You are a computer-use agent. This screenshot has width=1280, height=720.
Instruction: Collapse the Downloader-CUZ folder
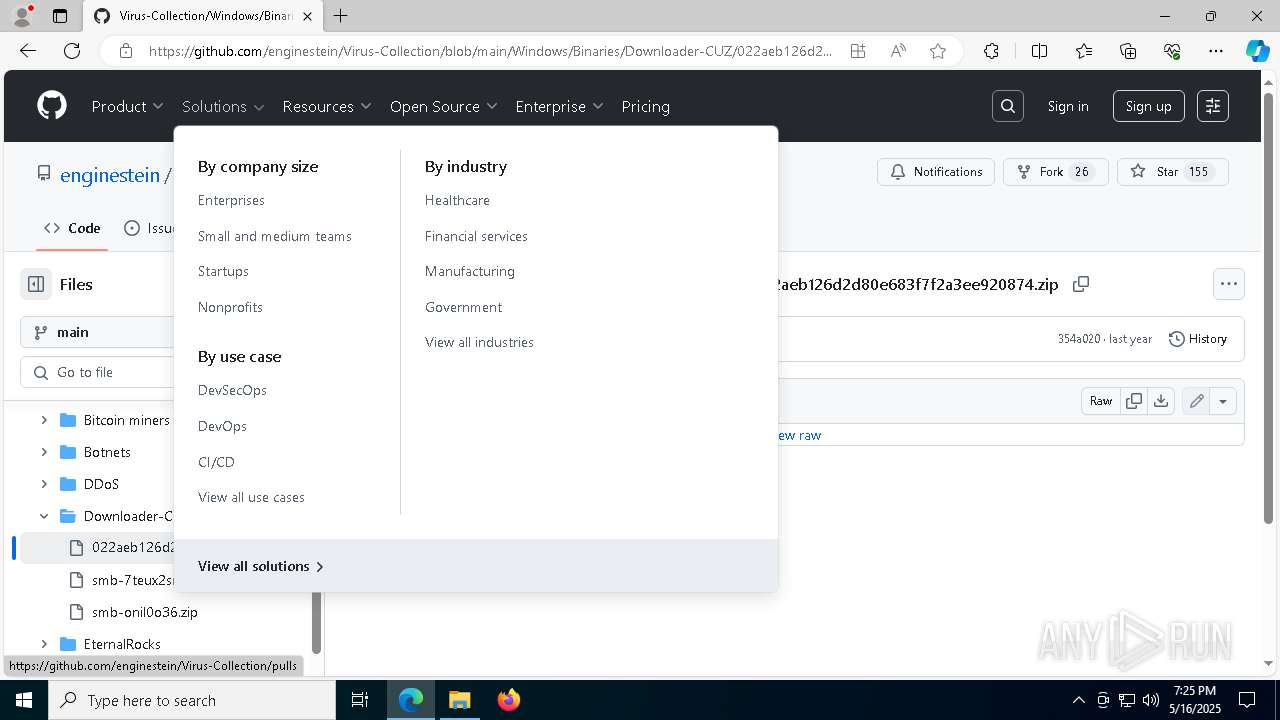tap(44, 516)
